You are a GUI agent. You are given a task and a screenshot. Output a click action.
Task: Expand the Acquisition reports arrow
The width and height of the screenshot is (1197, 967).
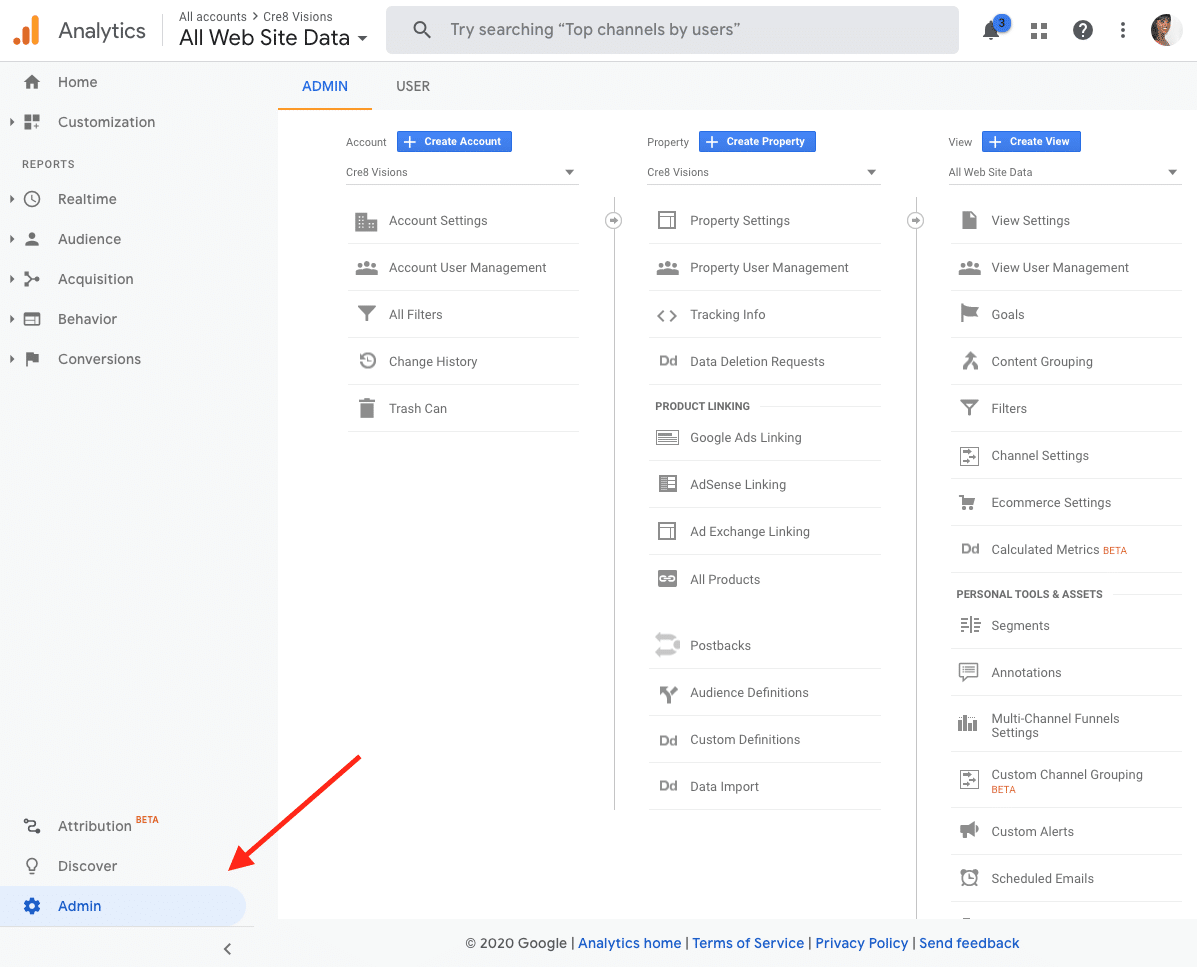[x=11, y=279]
